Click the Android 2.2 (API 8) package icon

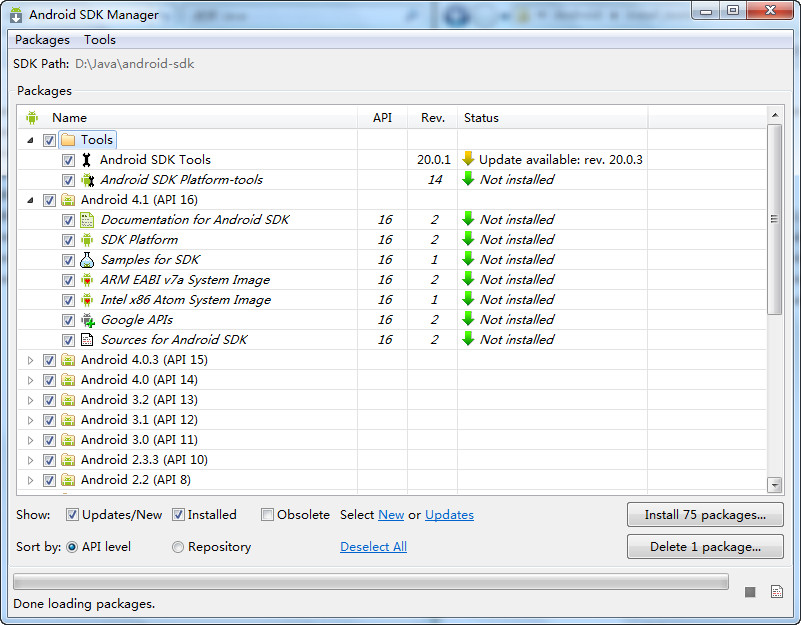pyautogui.click(x=68, y=480)
